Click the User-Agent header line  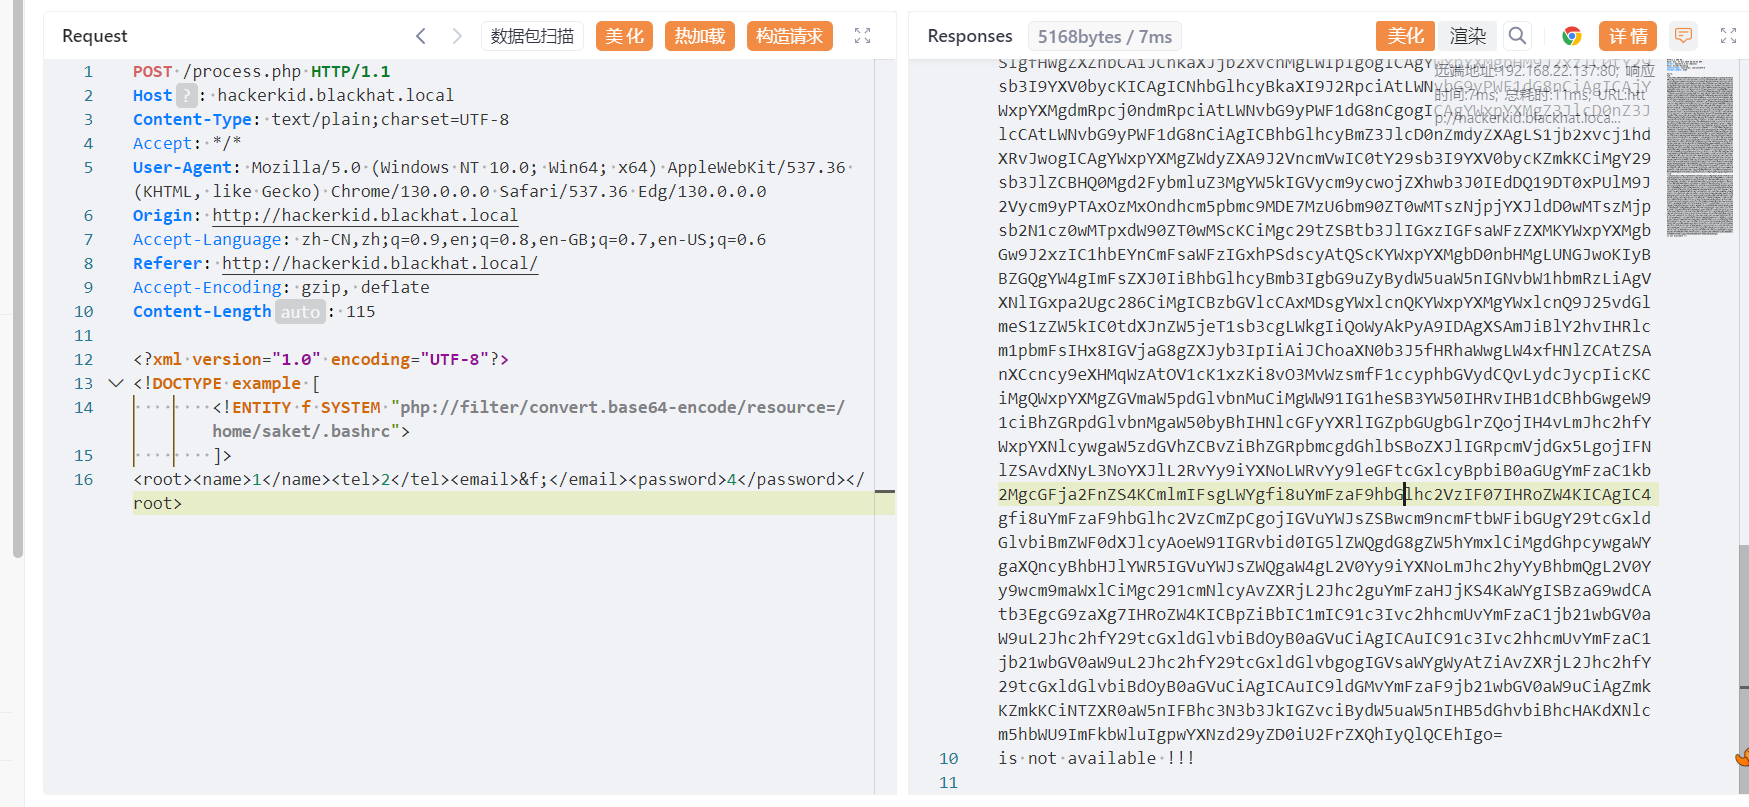click(x=493, y=179)
